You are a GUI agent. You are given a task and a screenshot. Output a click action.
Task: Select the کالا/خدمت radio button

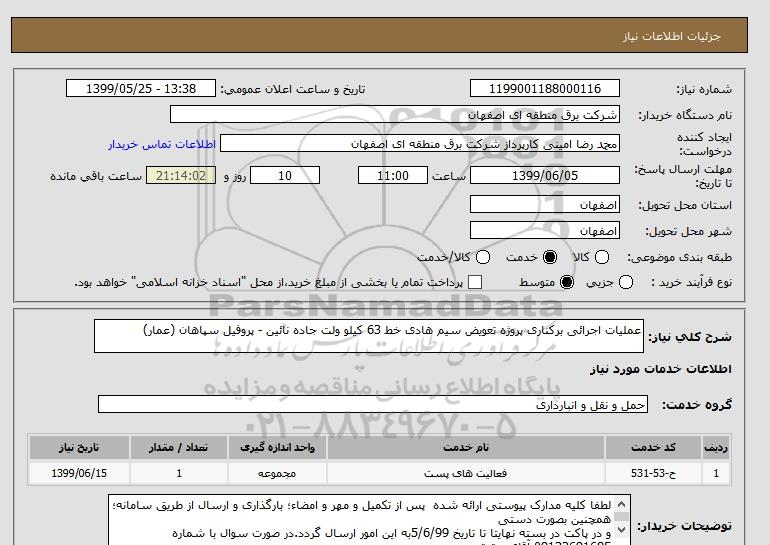coord(483,257)
